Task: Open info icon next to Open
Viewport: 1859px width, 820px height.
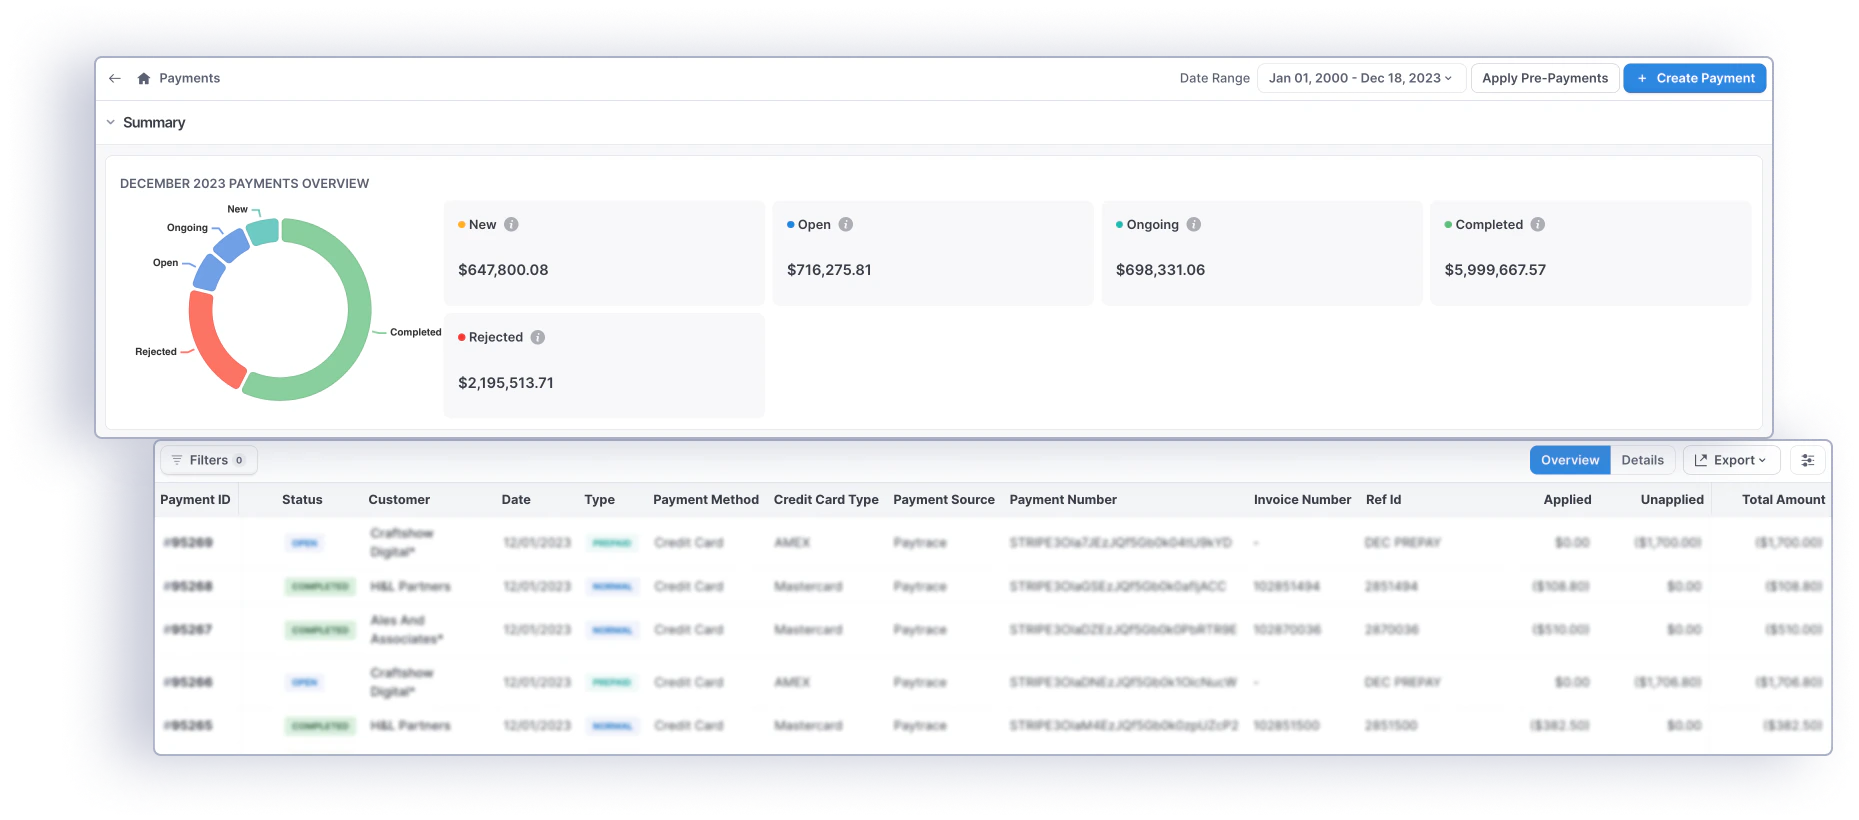Action: click(846, 224)
